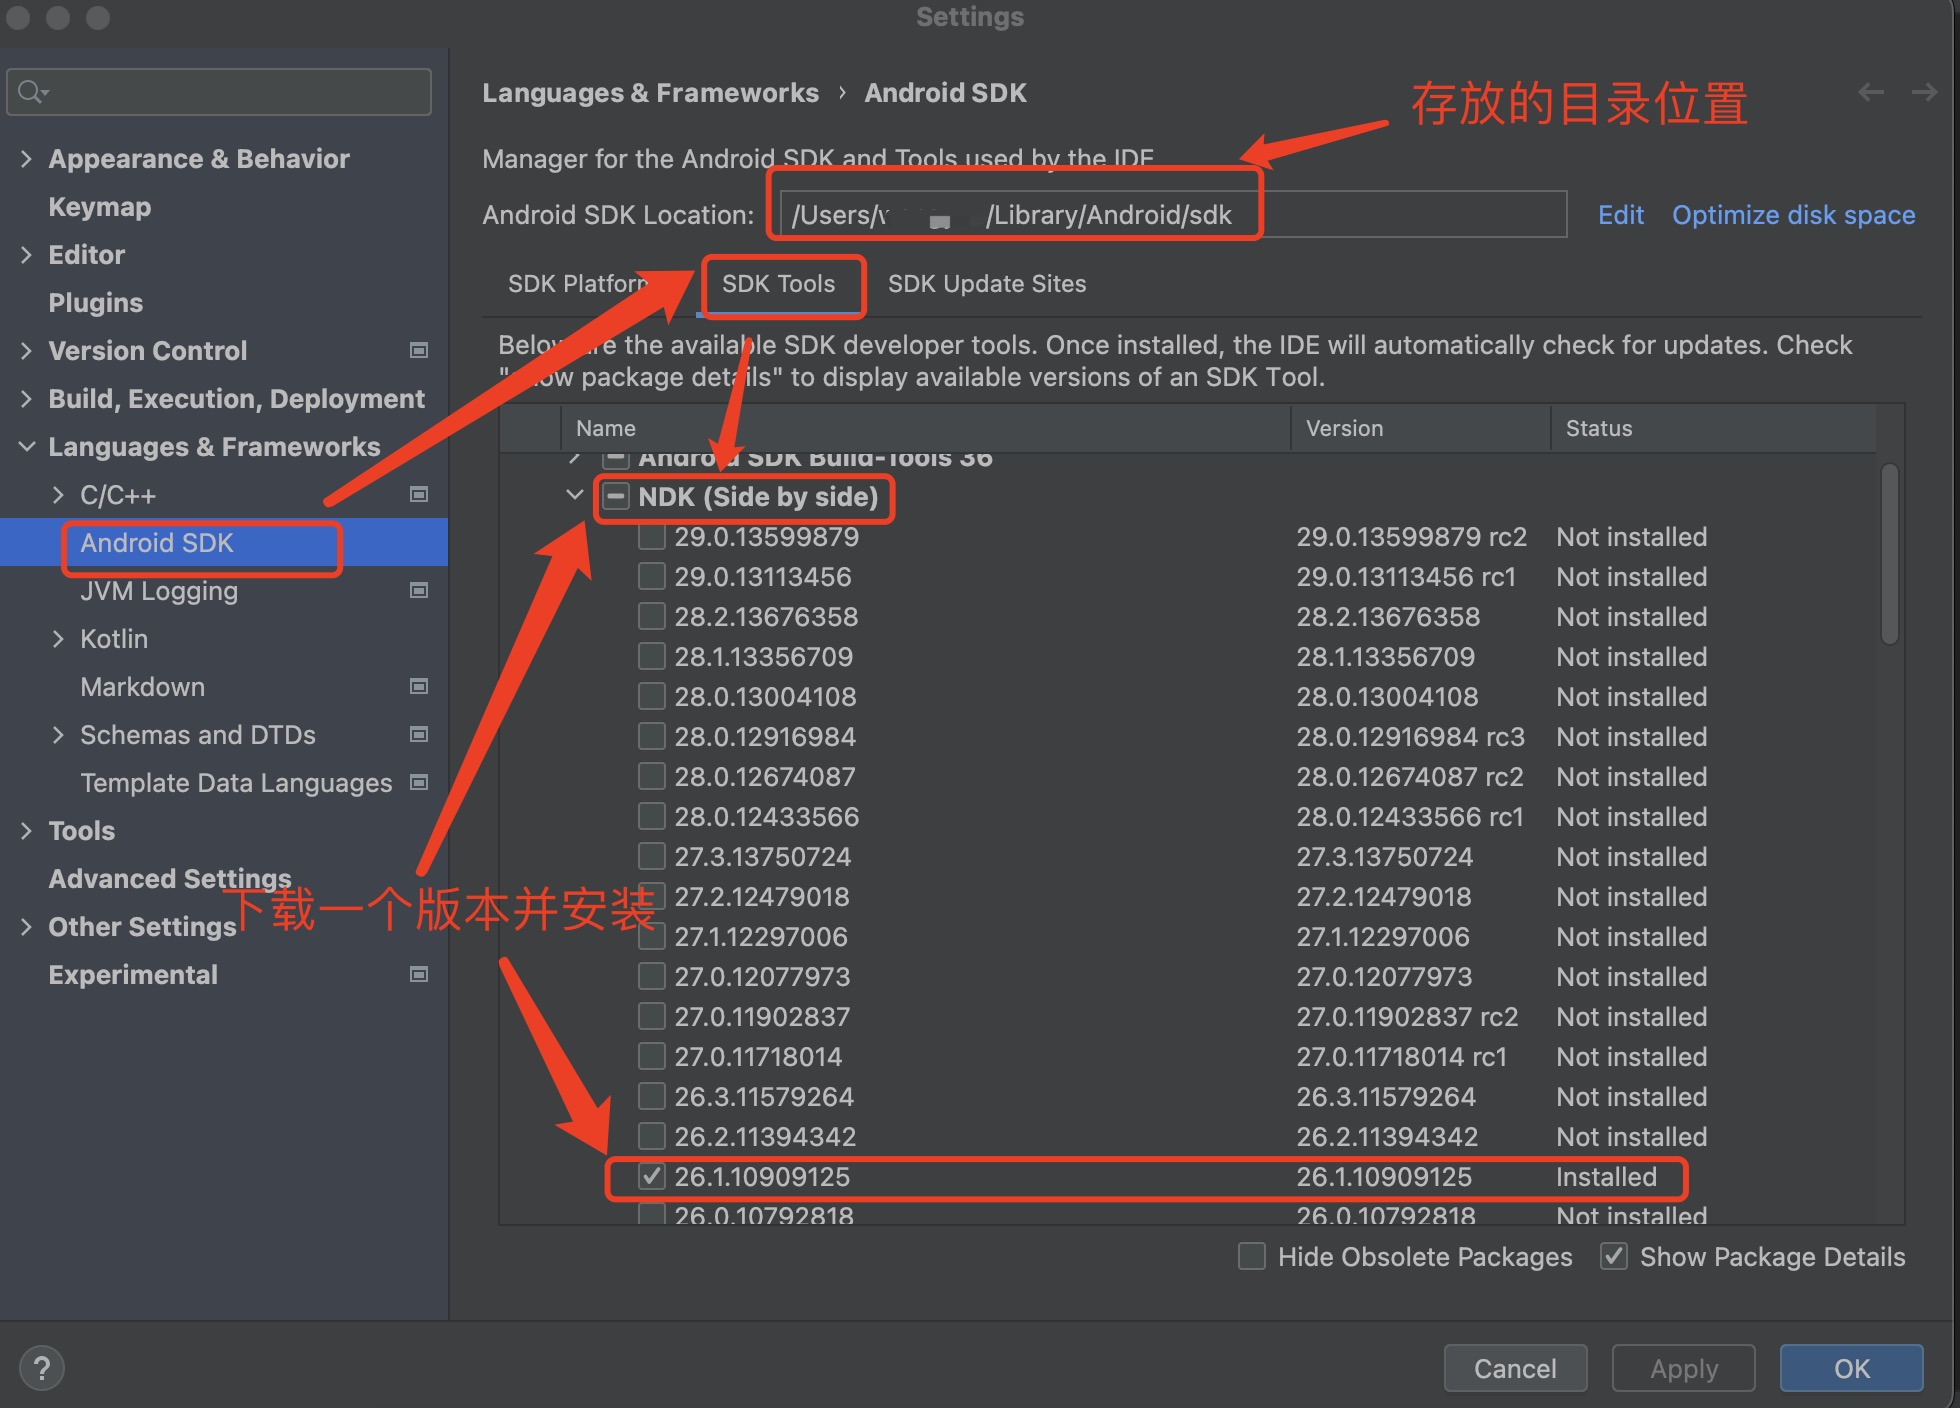Sort by the Name column header

click(926, 428)
